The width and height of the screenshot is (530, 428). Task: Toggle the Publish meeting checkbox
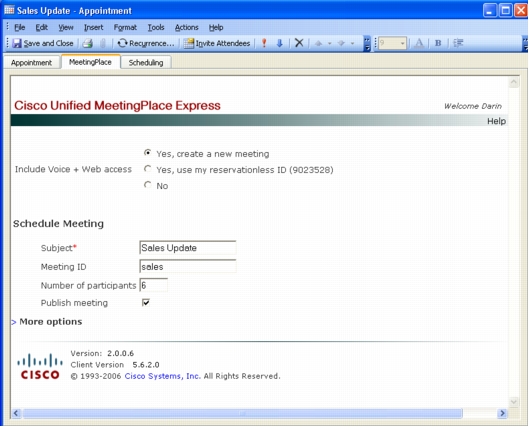146,303
